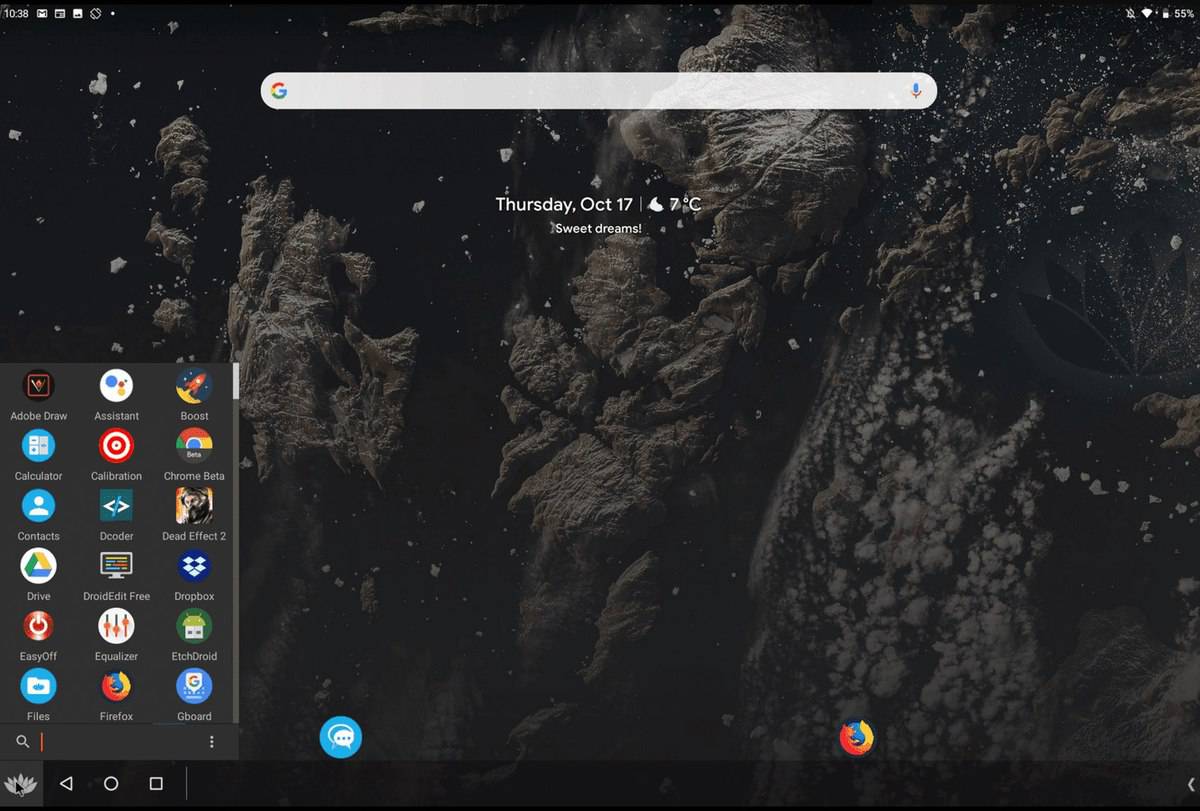Open the three-dot menu in app drawer

coord(212,742)
